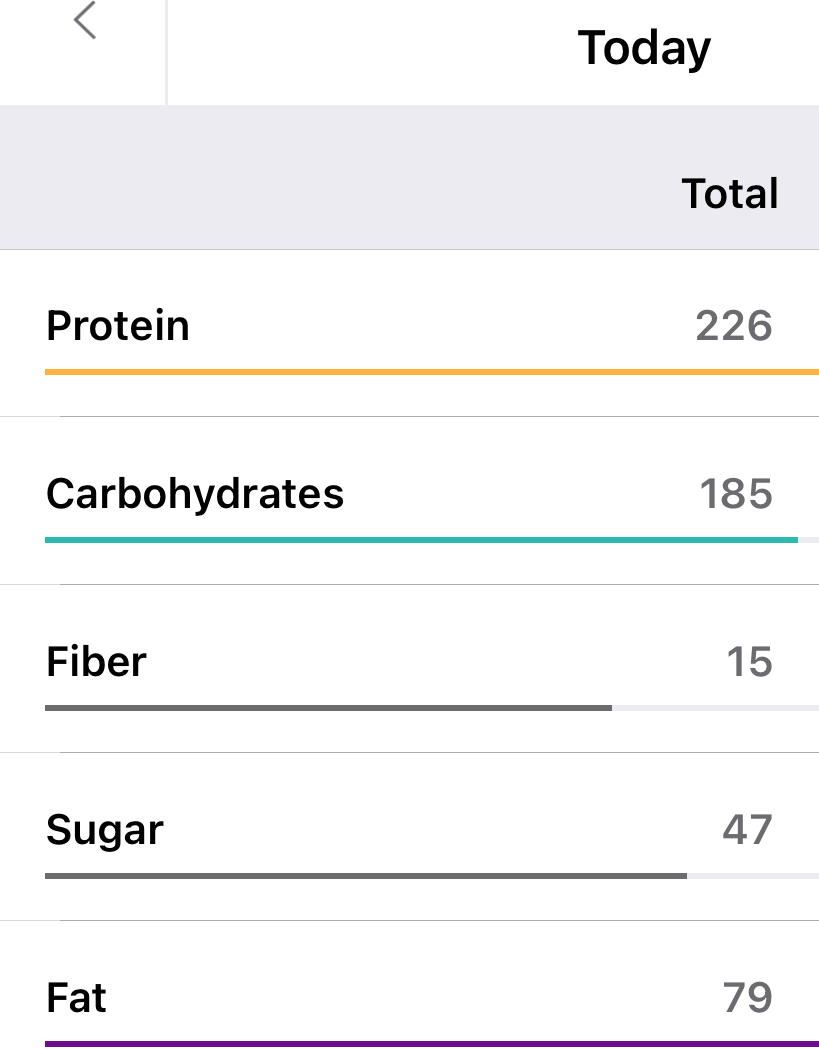The width and height of the screenshot is (819, 1049).
Task: Click the unfilled remainder of Fiber bar
Action: tap(715, 708)
